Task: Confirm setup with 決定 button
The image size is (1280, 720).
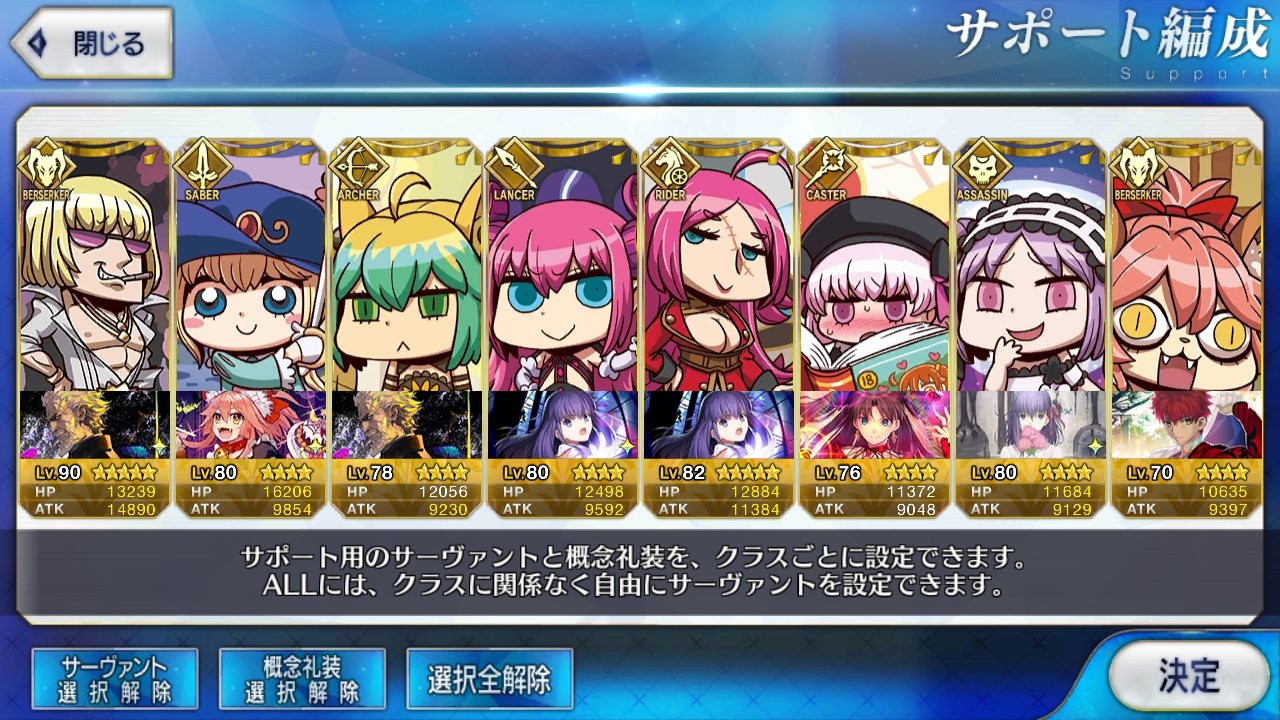Action: pos(1188,676)
